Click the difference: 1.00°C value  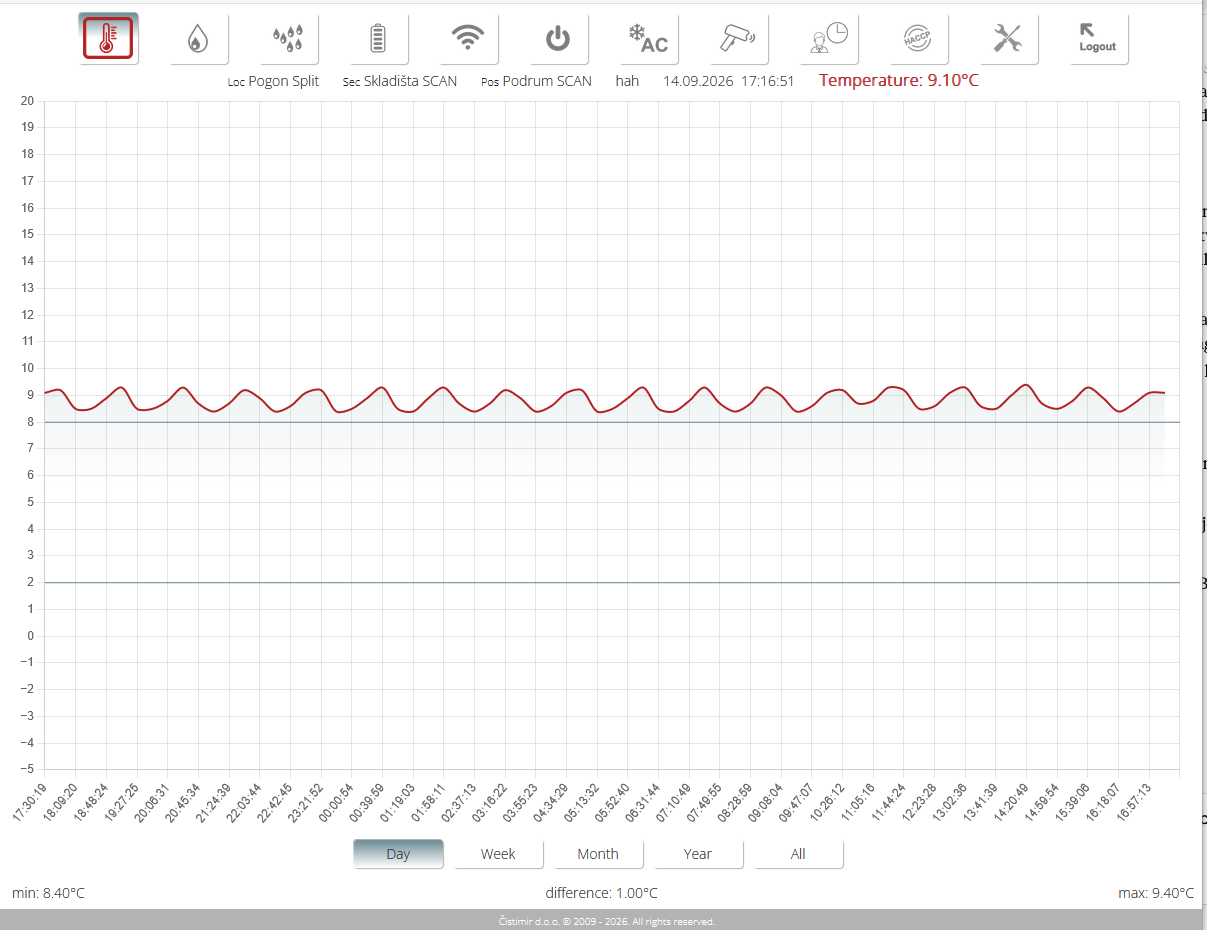pyautogui.click(x=602, y=893)
